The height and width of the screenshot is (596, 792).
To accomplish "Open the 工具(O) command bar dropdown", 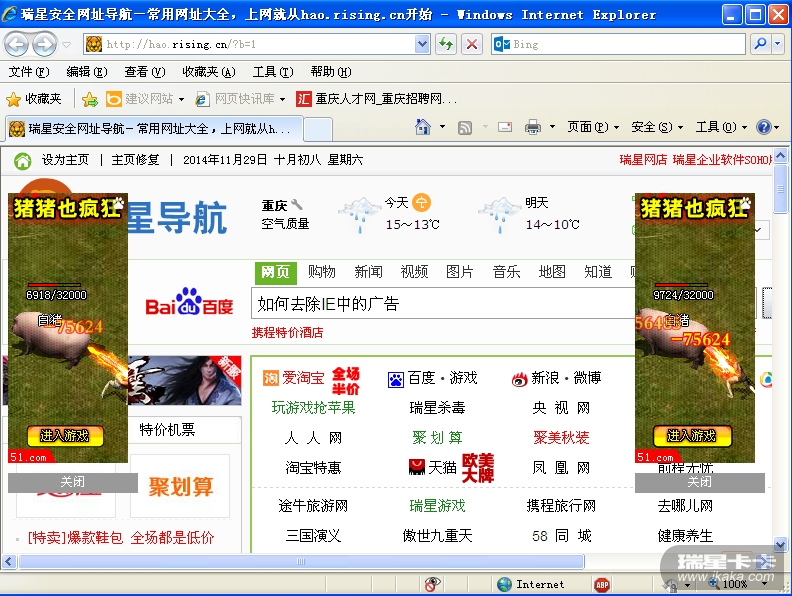I will coord(721,127).
